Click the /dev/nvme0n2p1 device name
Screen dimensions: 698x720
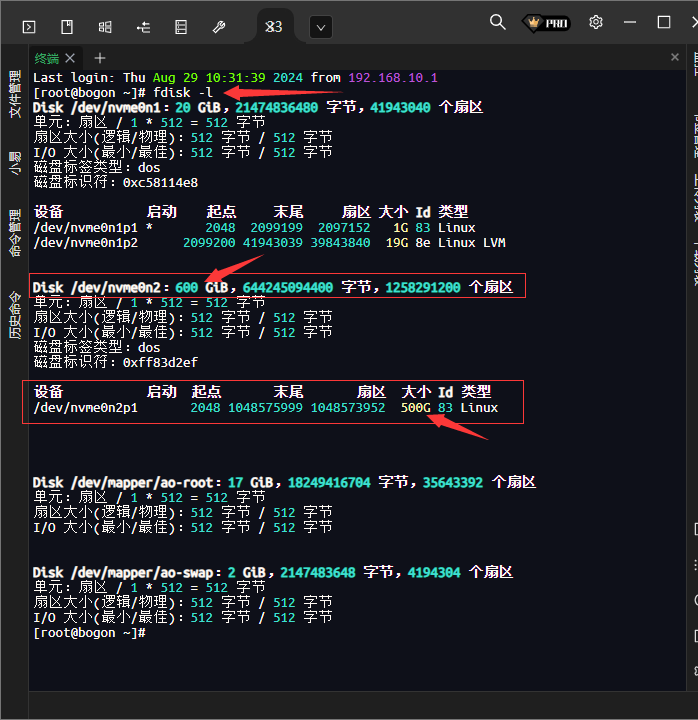coord(85,407)
